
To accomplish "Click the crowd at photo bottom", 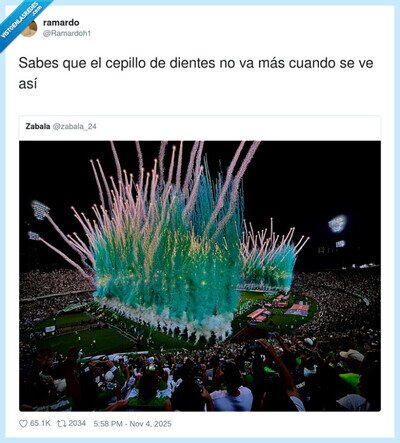I will 200,382.
